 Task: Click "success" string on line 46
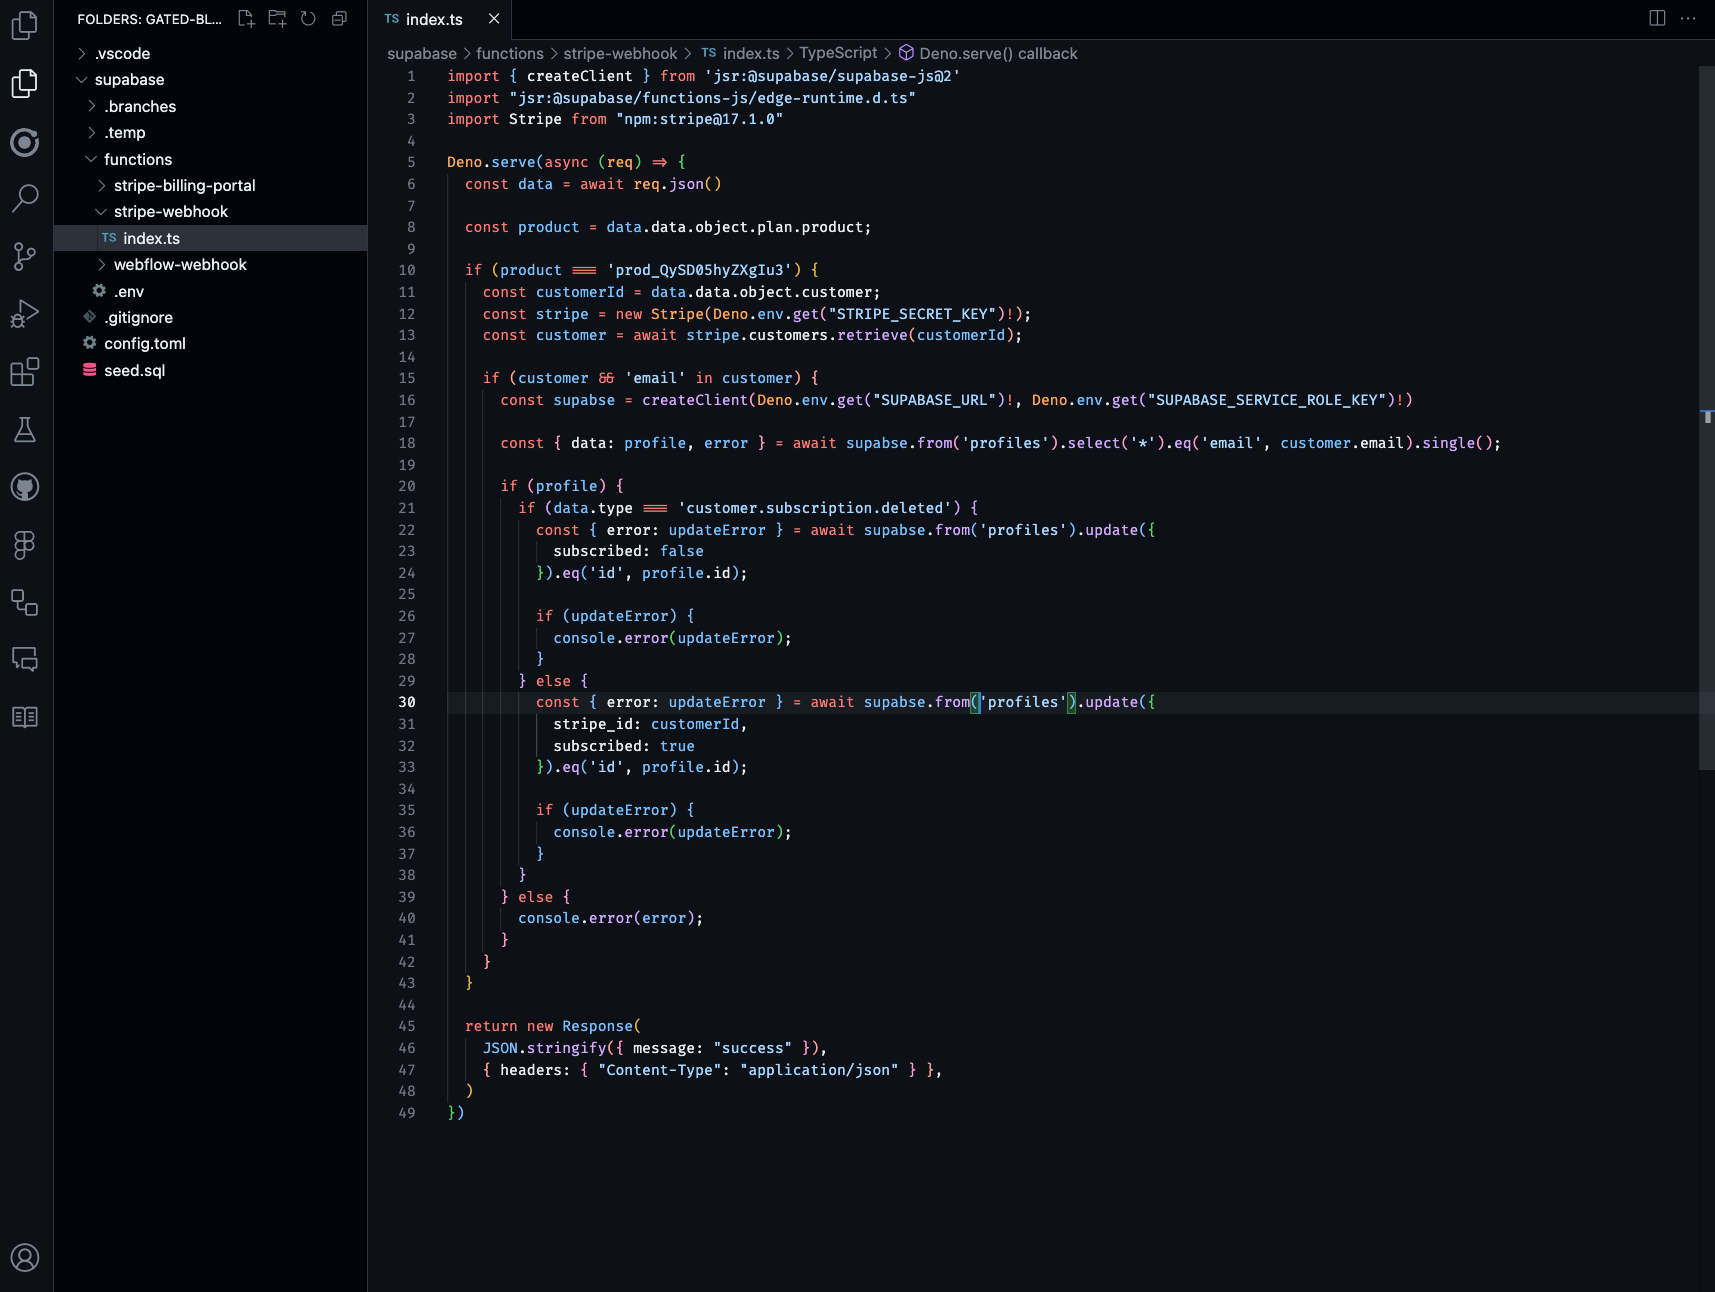coord(752,1048)
